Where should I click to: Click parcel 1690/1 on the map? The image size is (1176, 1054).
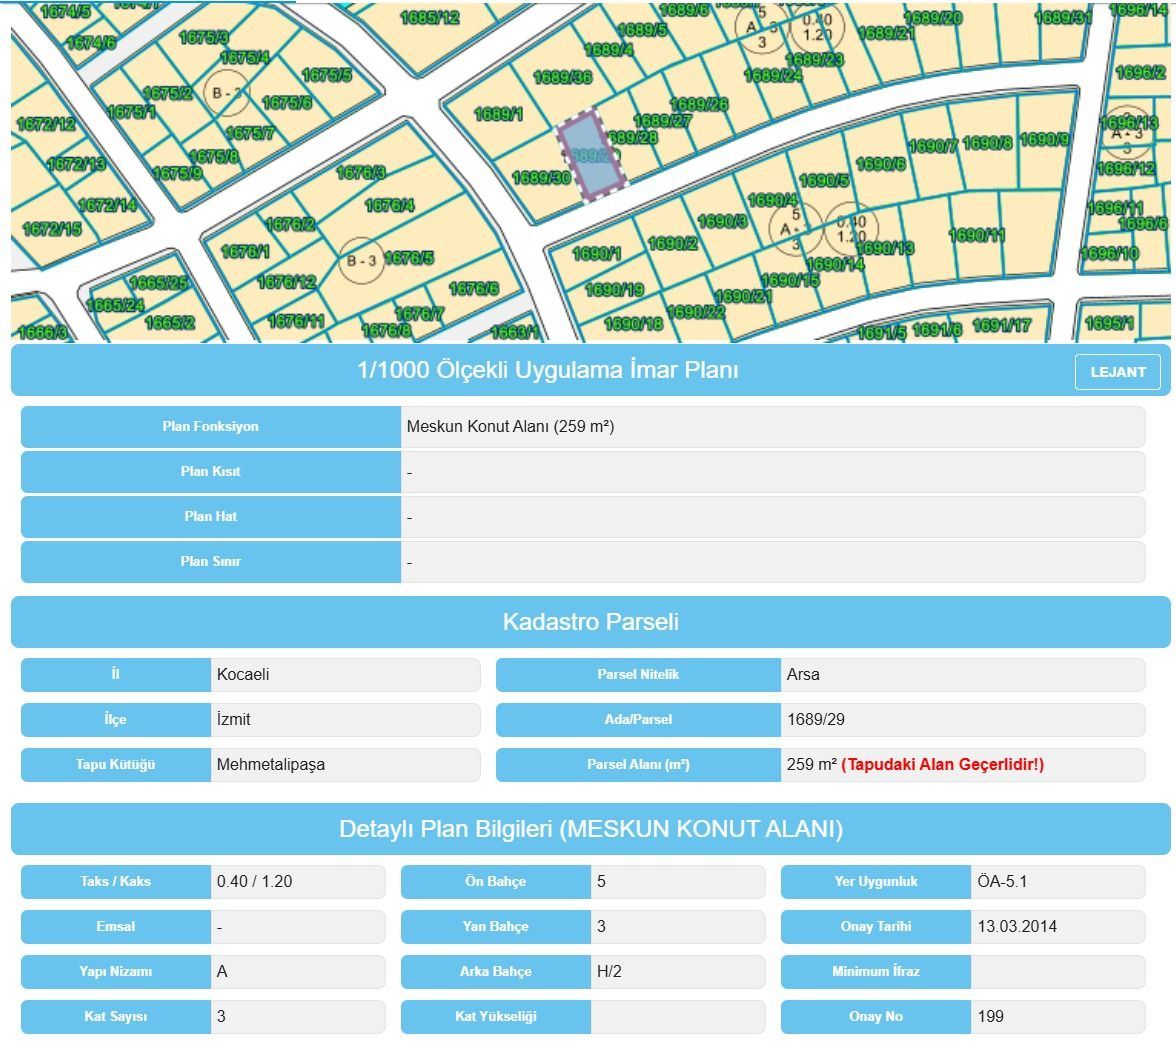tap(596, 254)
